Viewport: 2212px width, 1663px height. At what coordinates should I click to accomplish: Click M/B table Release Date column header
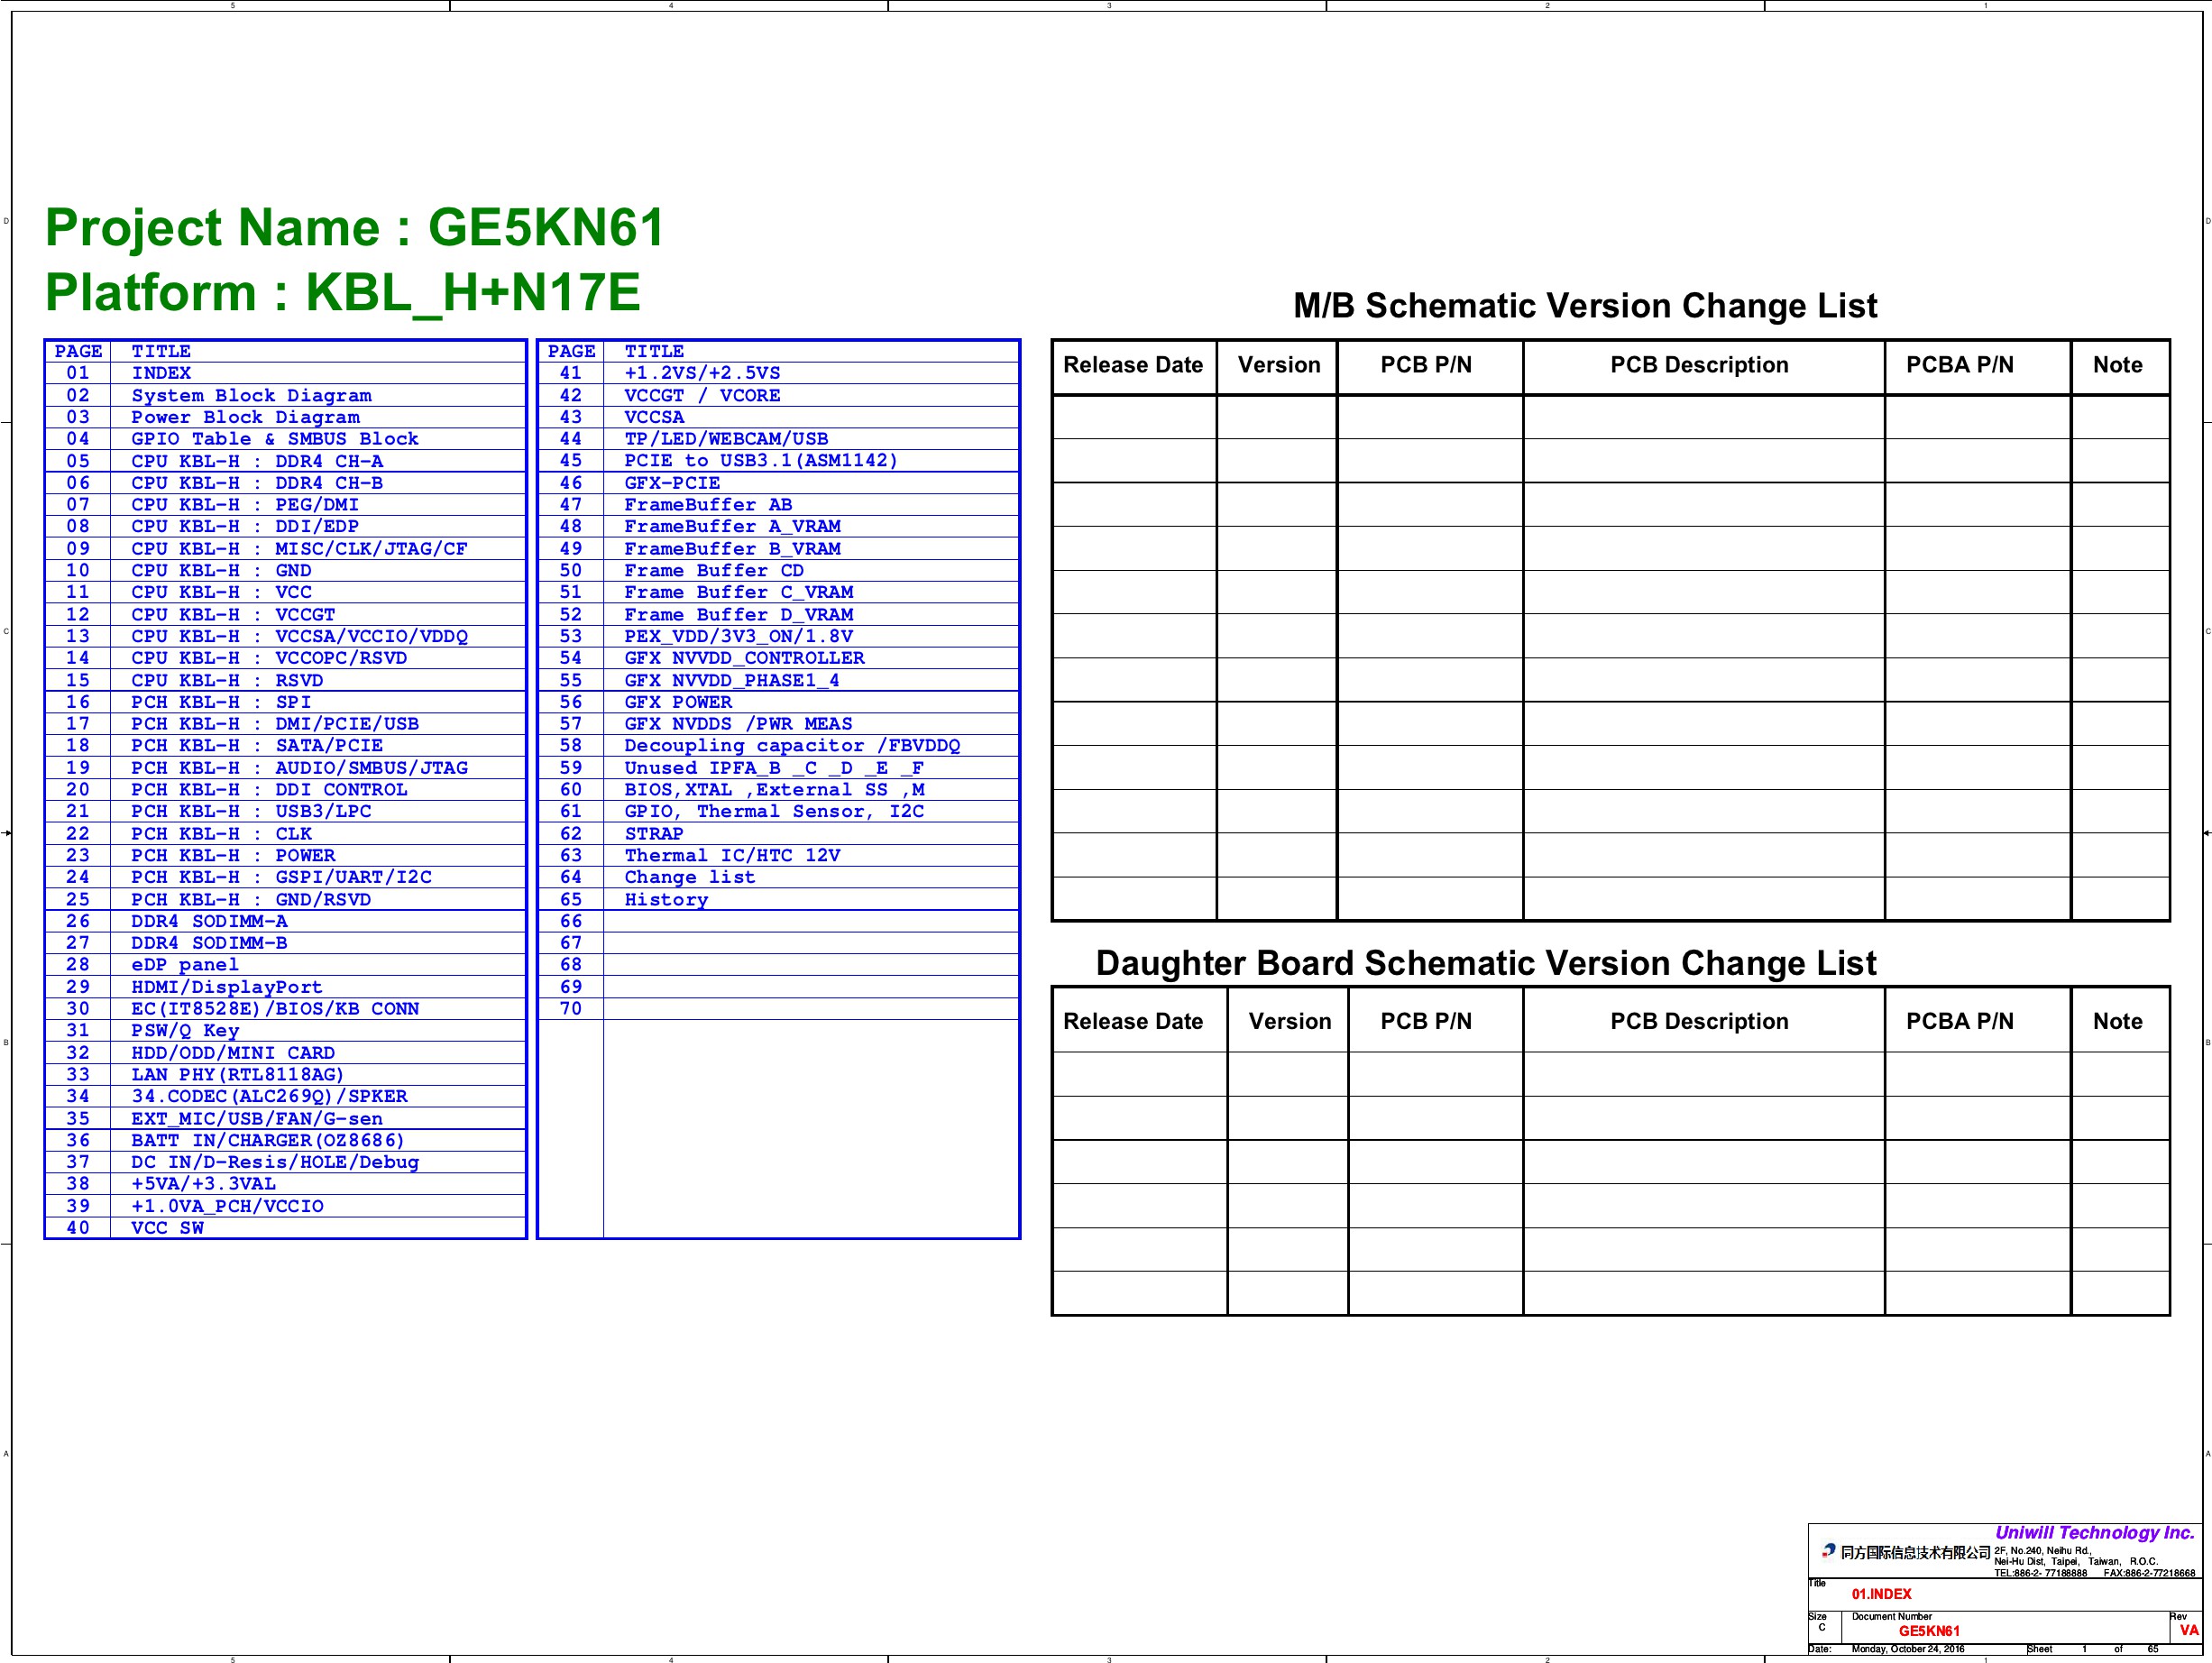(x=1133, y=365)
